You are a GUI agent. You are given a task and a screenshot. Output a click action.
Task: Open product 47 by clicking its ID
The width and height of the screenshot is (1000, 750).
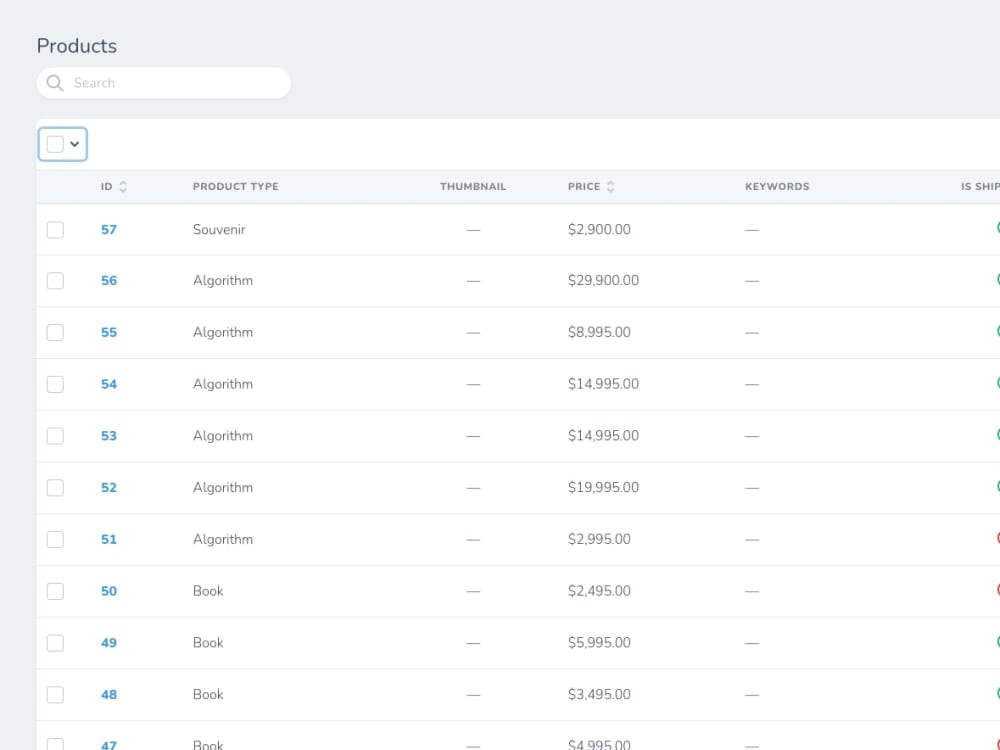click(108, 744)
